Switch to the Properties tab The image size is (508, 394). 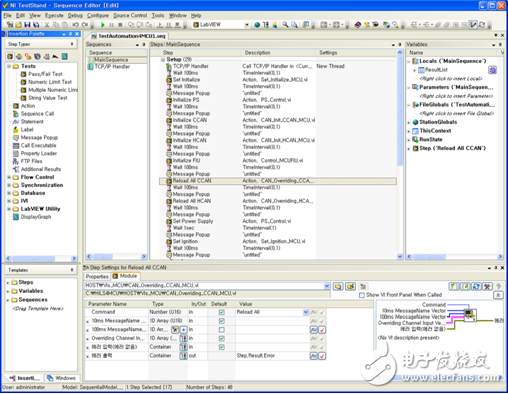point(97,276)
